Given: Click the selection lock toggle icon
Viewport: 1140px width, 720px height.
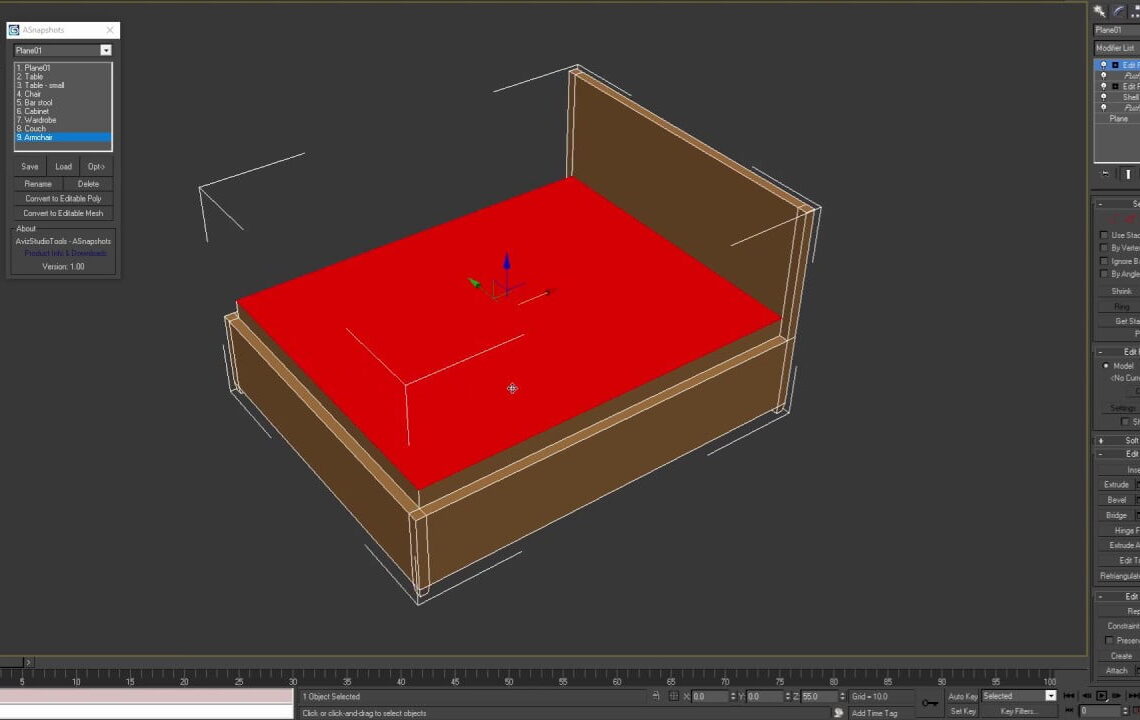Looking at the screenshot, I should tap(656, 696).
